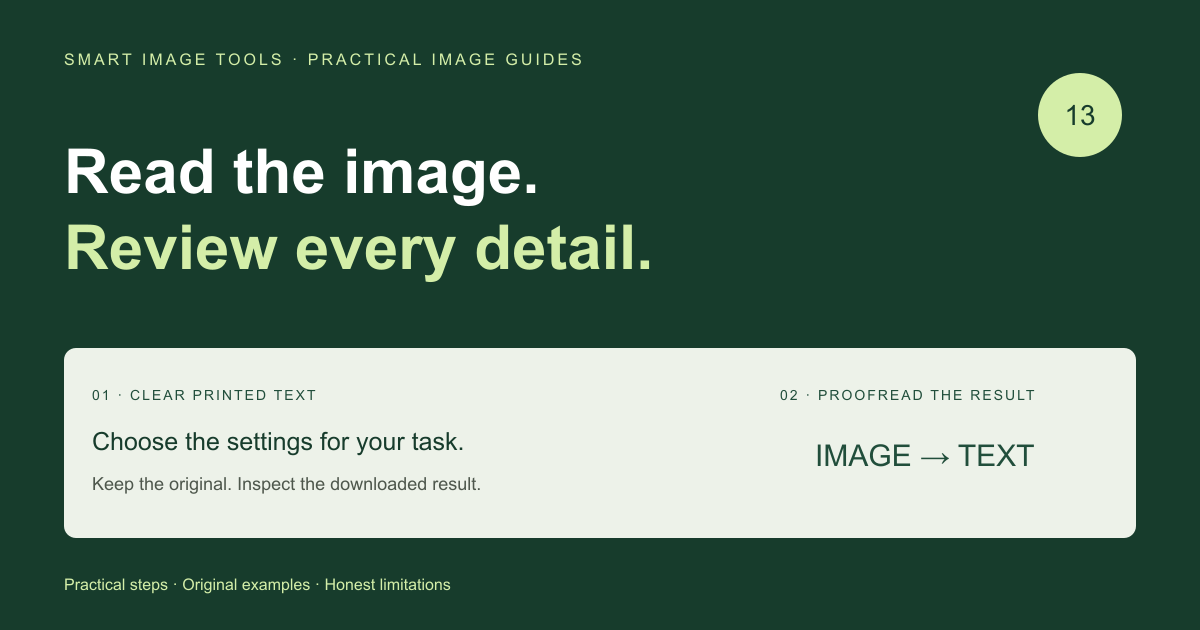Image resolution: width=1200 pixels, height=630 pixels.
Task: Click the green headline 'Review every detail.'
Action: 359,248
